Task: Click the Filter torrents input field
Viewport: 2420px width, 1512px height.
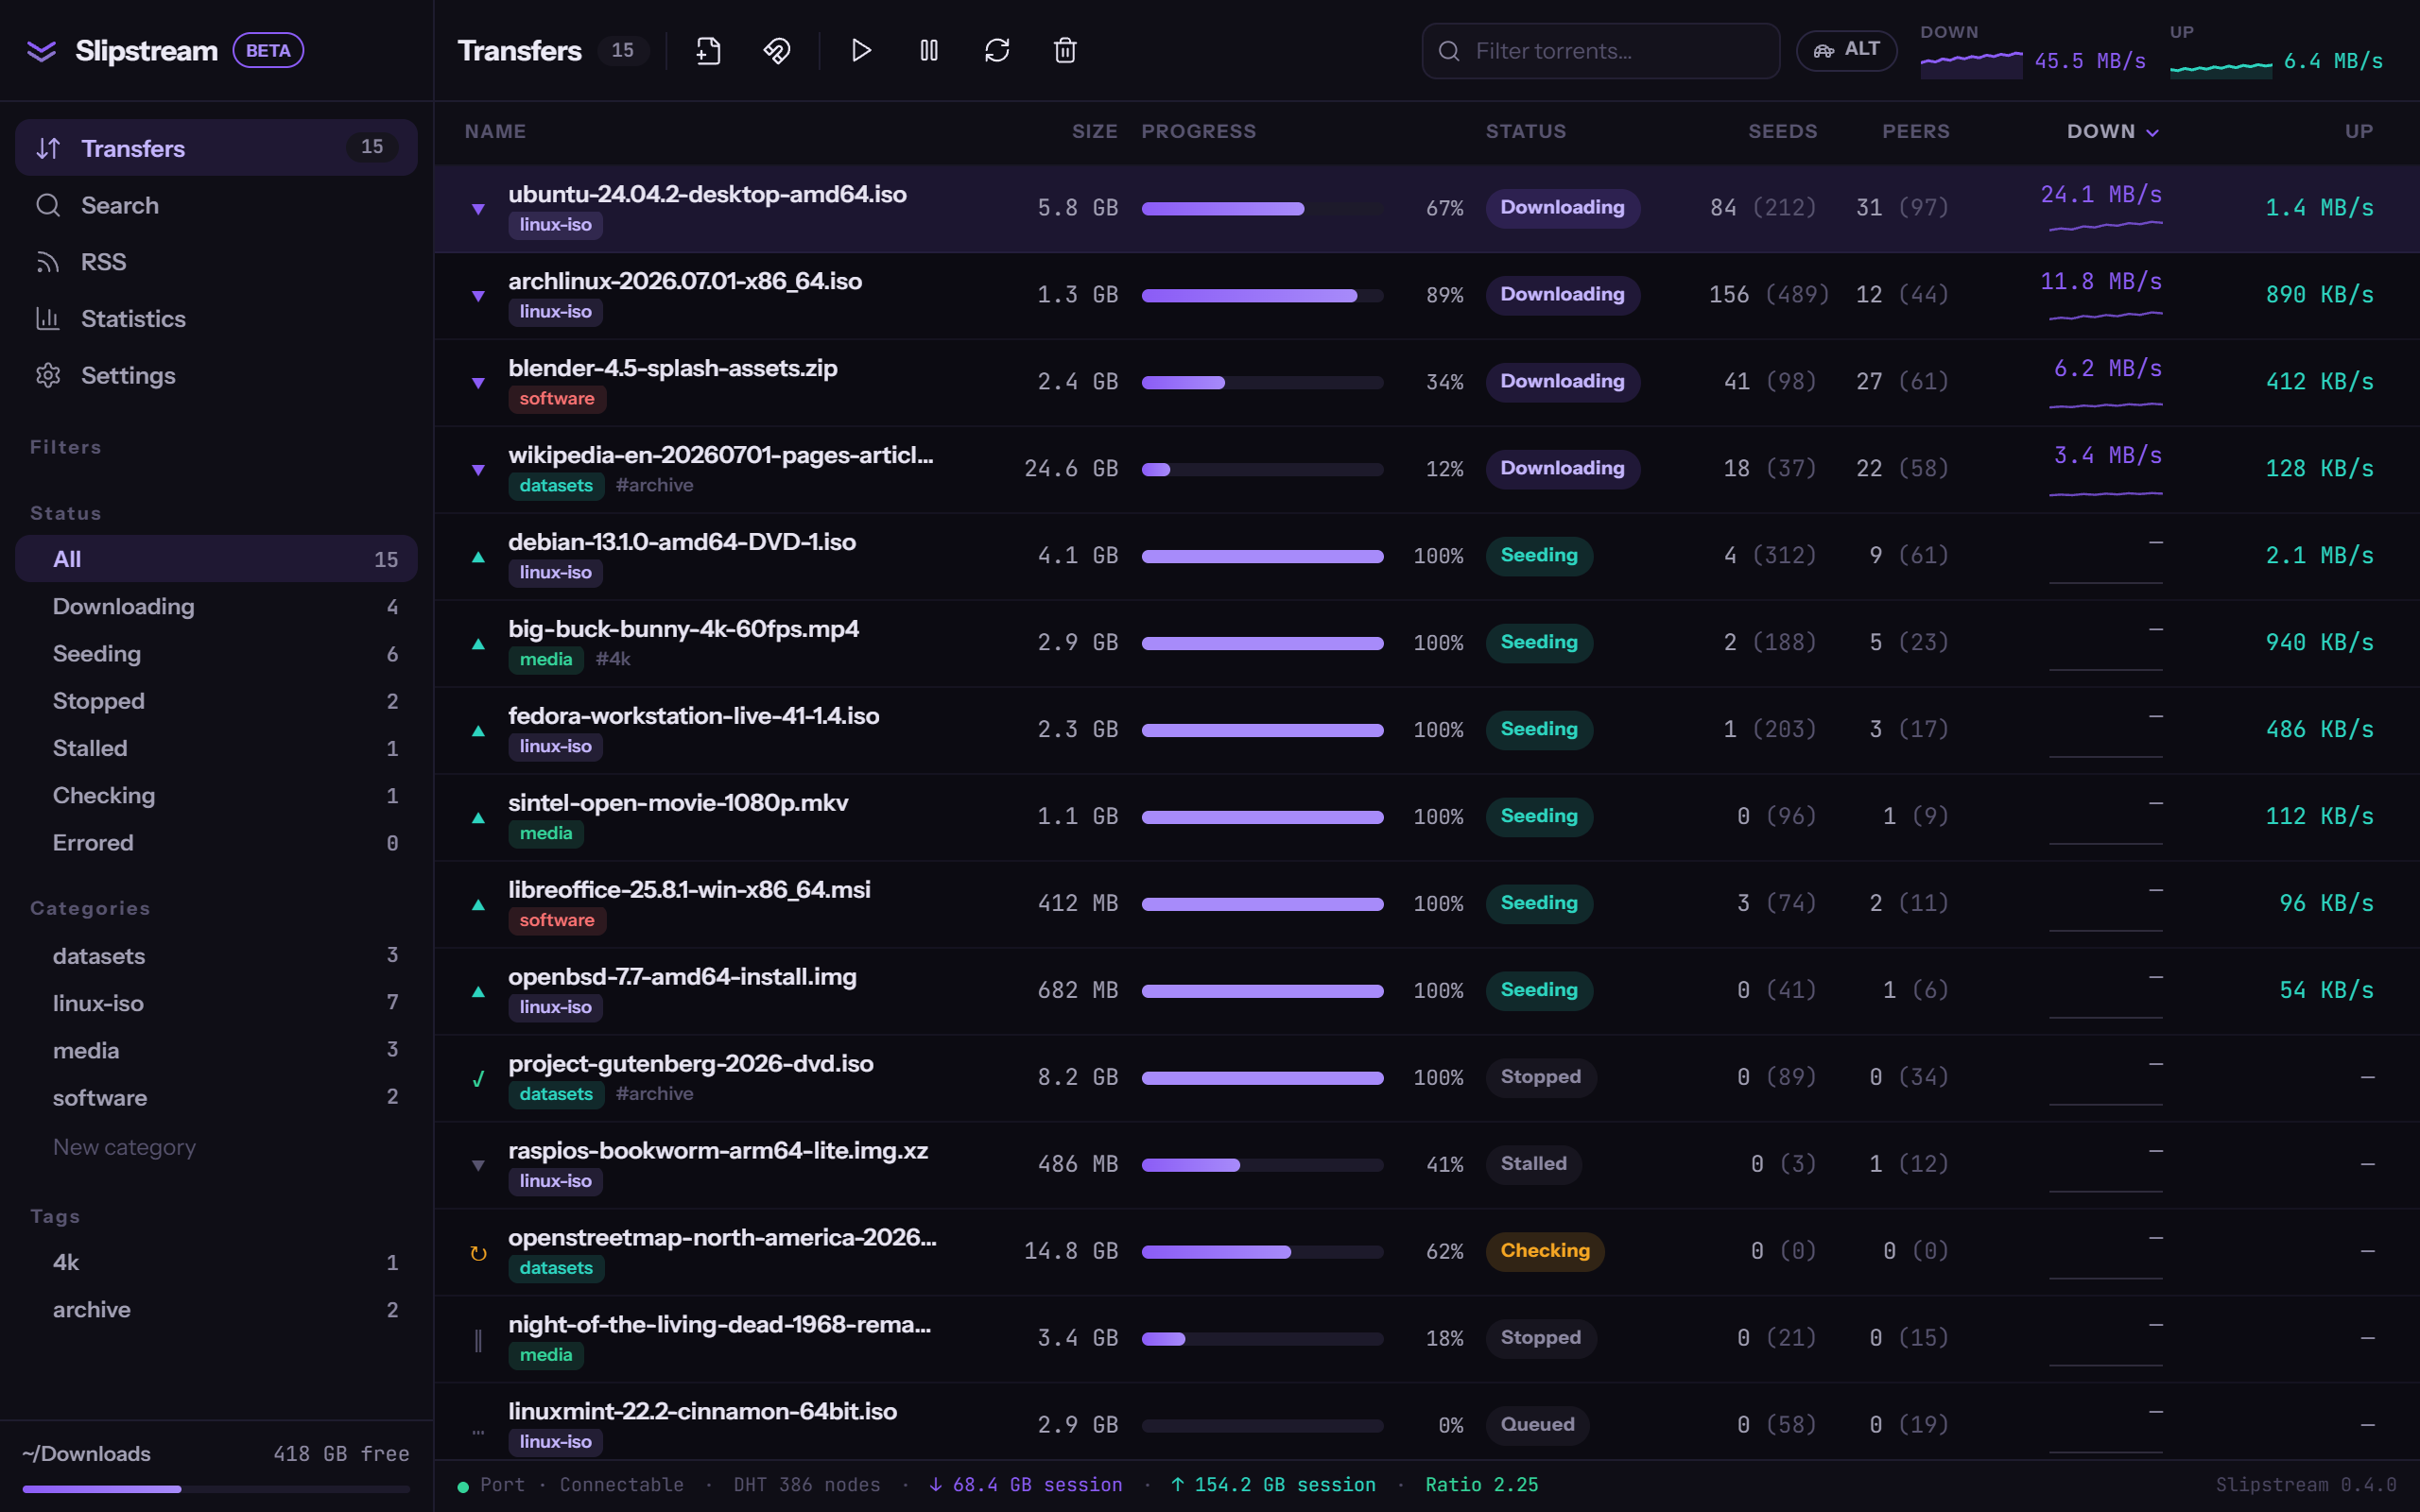Action: (x=1600, y=51)
